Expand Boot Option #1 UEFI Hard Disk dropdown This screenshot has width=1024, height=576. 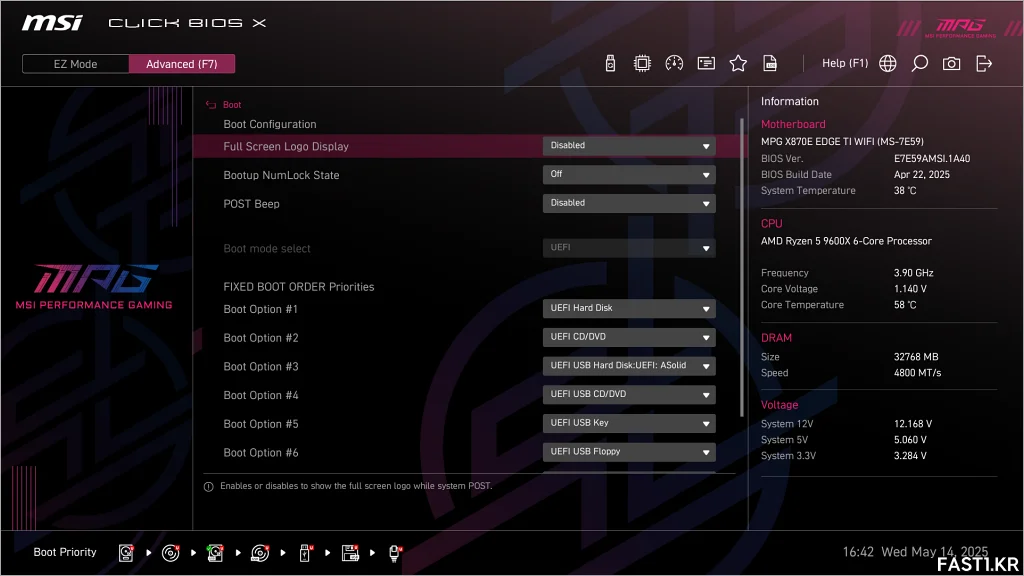629,308
